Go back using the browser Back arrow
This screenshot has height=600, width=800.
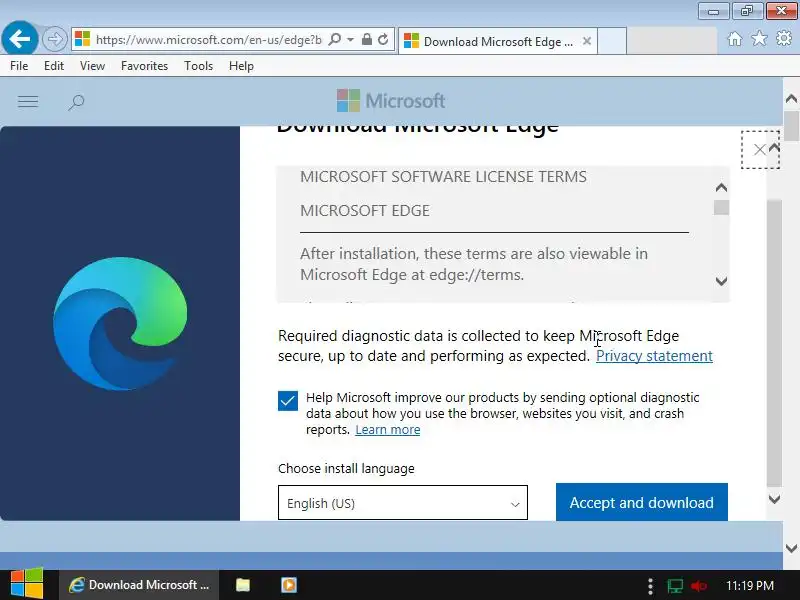click(19, 39)
